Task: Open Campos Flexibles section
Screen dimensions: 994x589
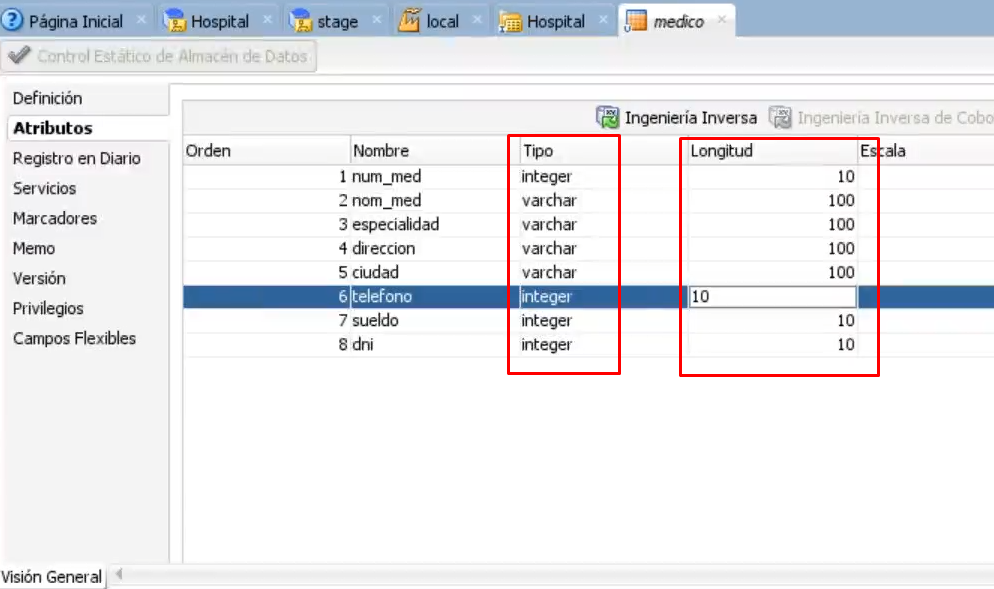Action: (74, 339)
